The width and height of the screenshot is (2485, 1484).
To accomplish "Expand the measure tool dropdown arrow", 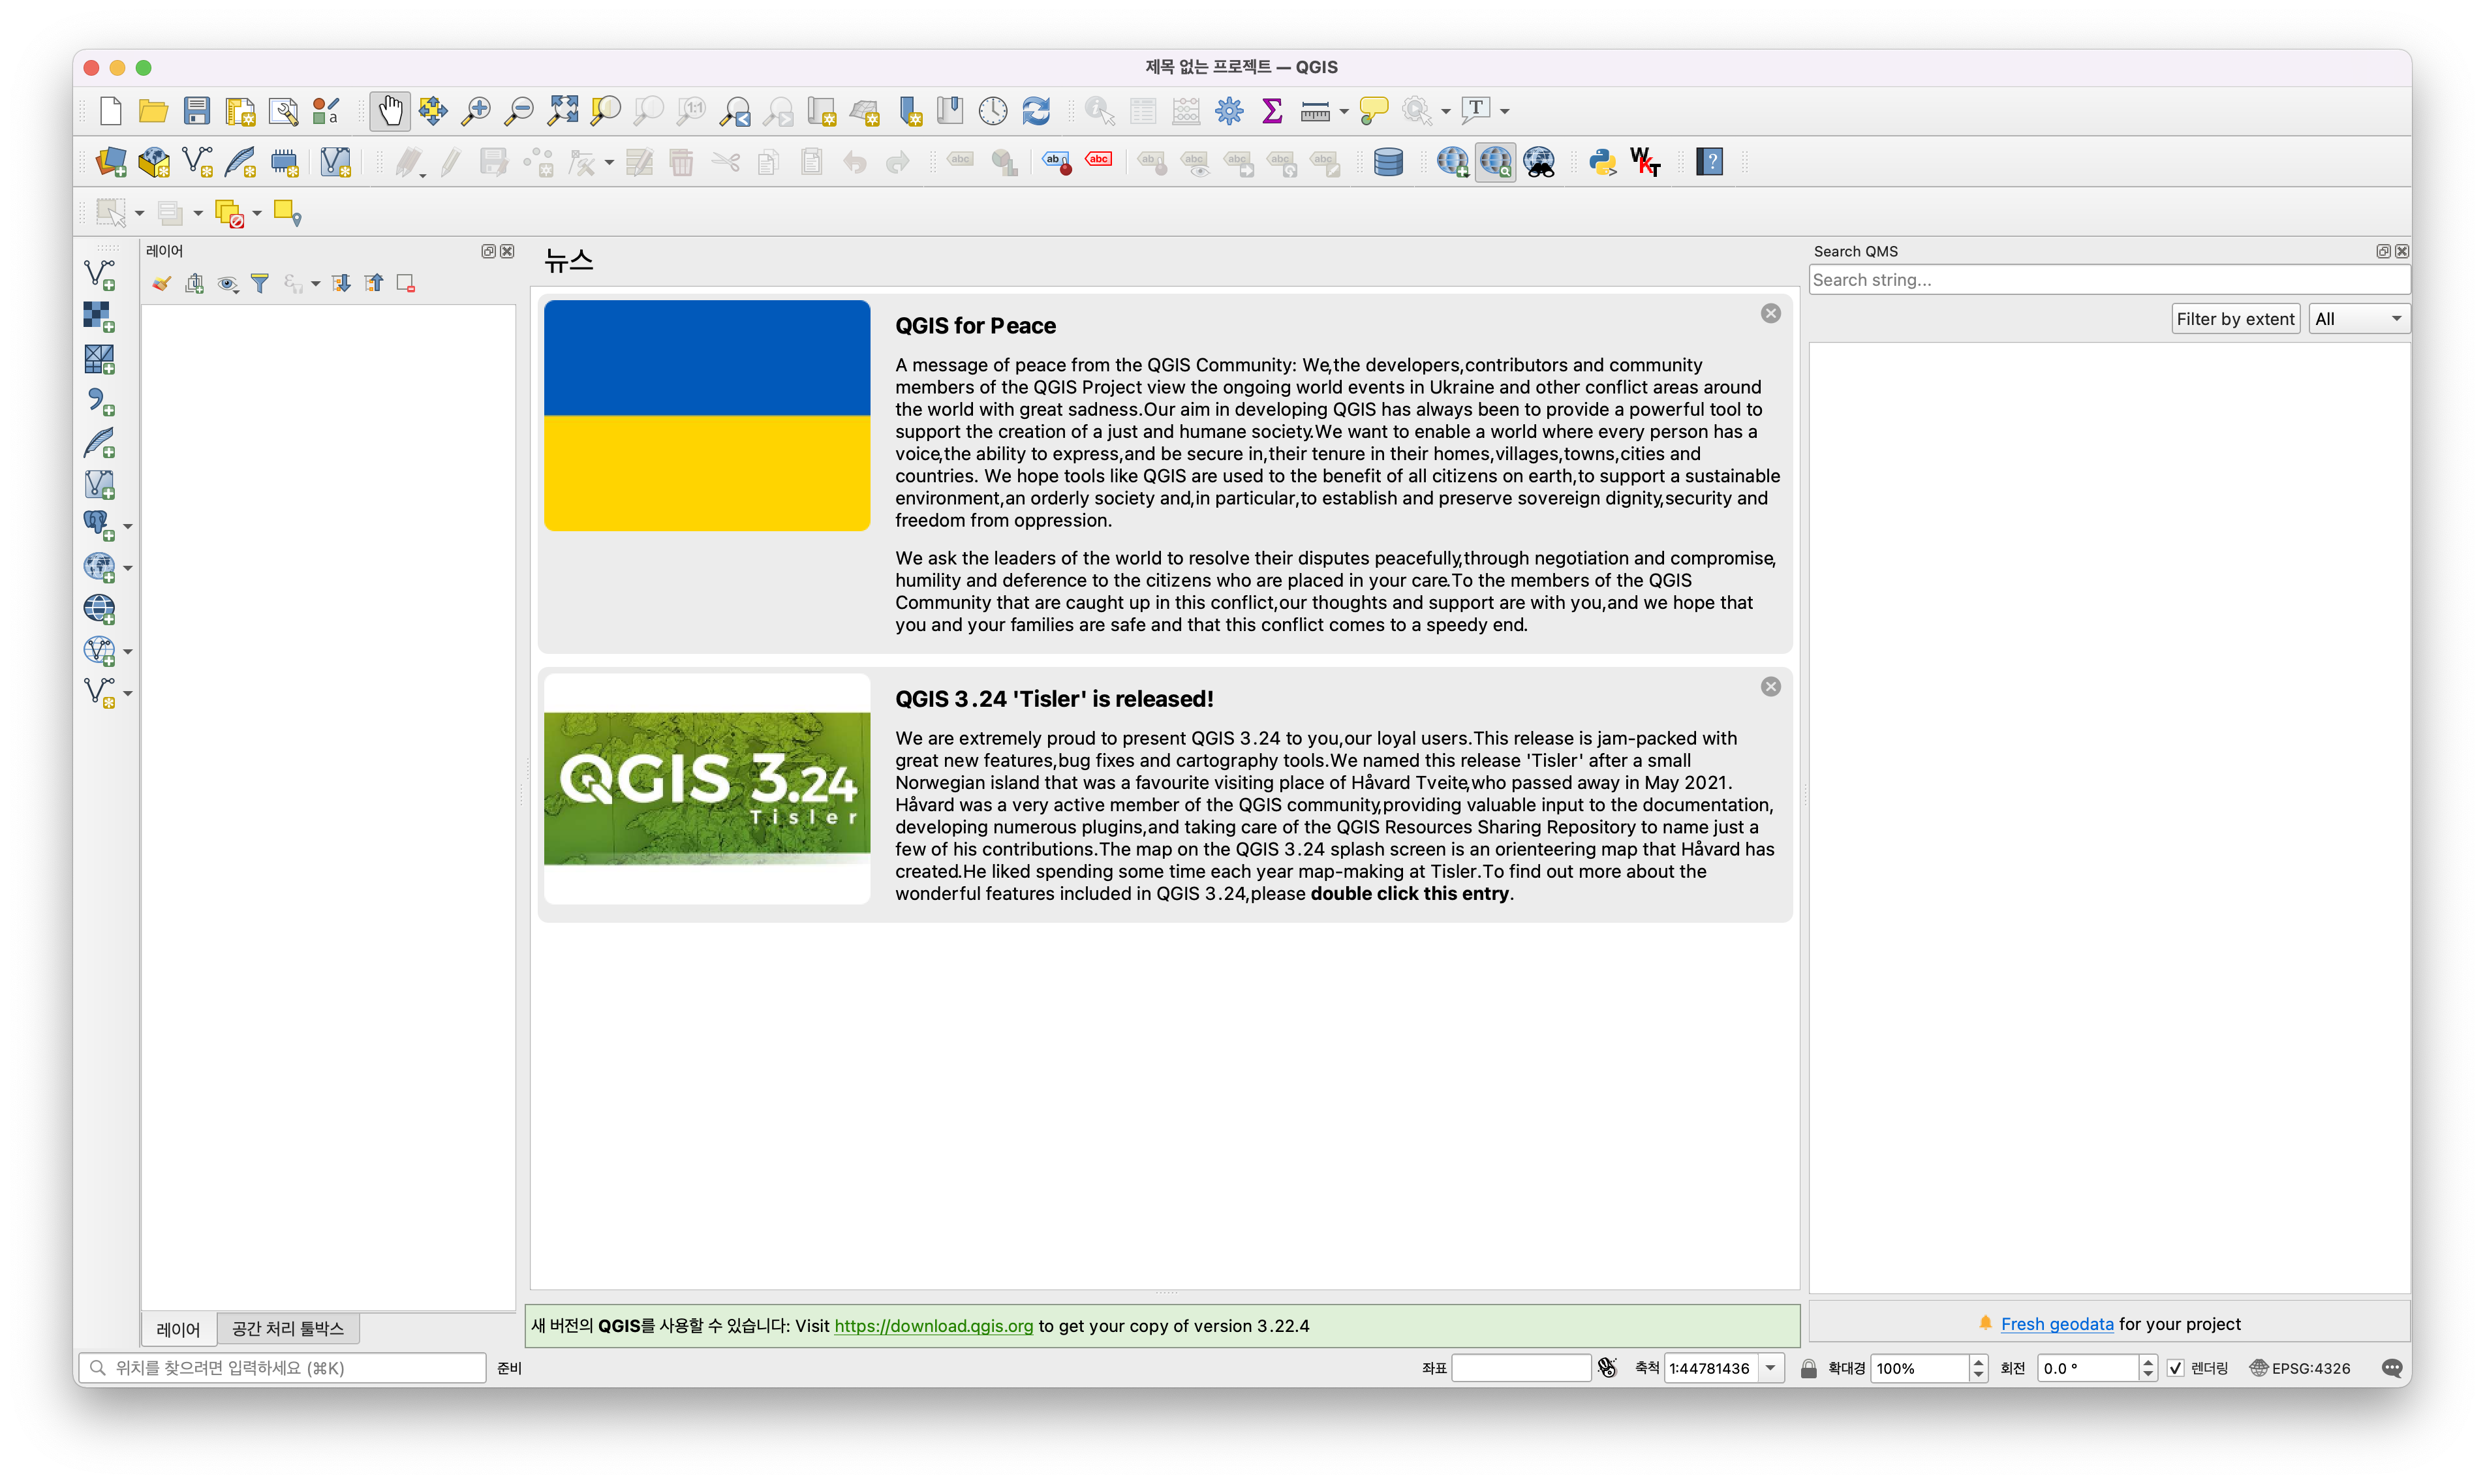I will point(1344,111).
